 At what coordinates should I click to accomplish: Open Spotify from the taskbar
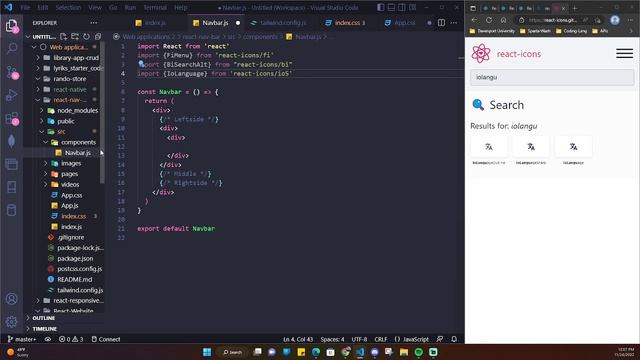(418, 352)
